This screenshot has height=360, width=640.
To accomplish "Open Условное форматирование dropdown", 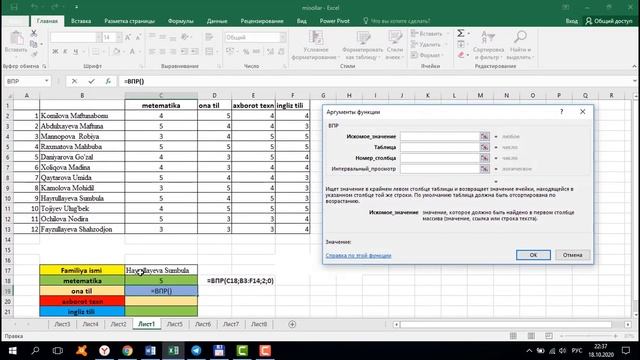I will click(x=316, y=45).
